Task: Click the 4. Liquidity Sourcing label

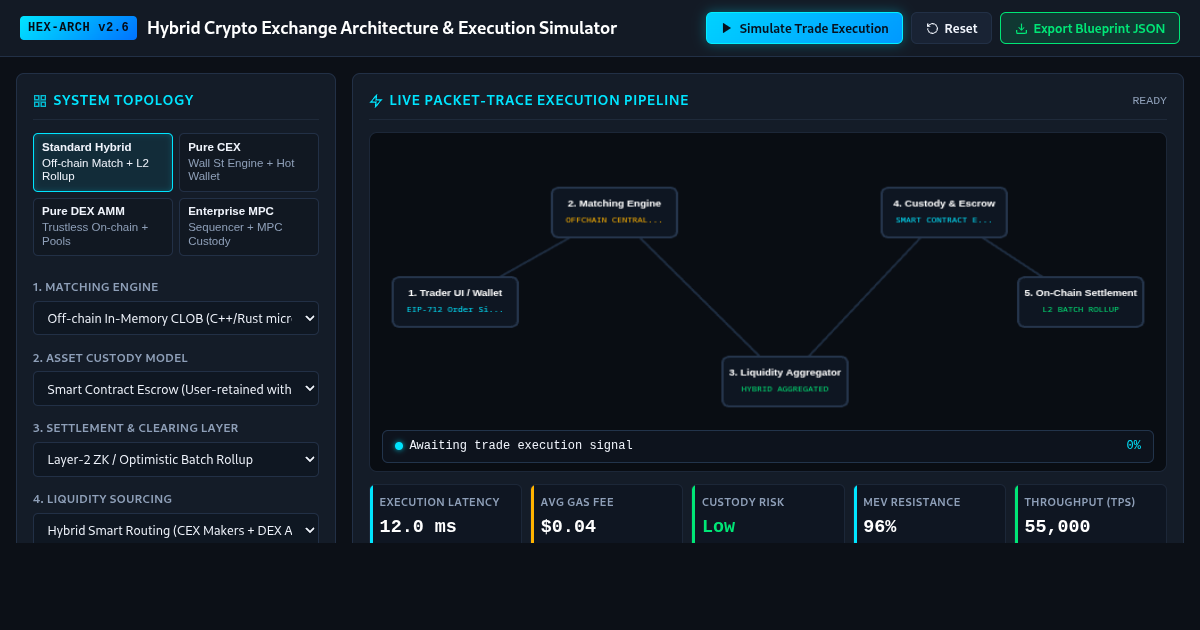Action: 102,499
